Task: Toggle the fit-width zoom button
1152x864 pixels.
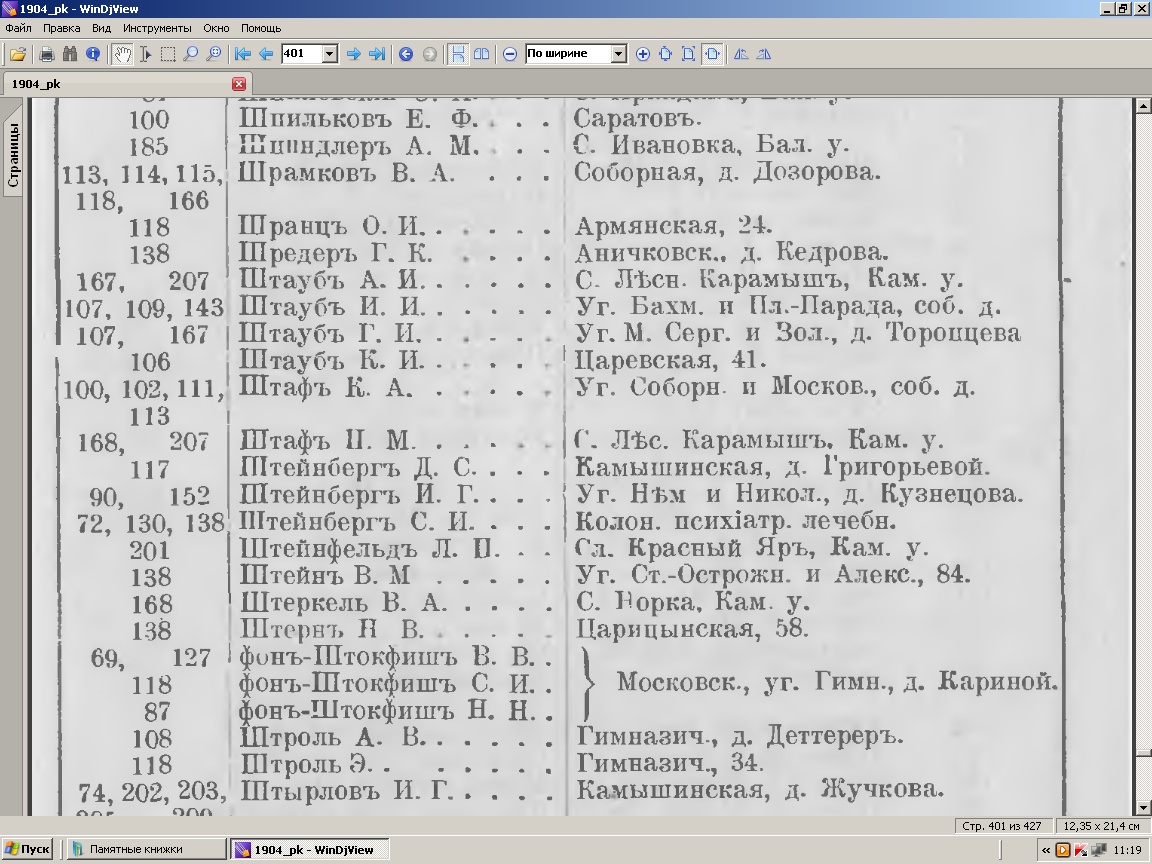Action: coord(712,54)
